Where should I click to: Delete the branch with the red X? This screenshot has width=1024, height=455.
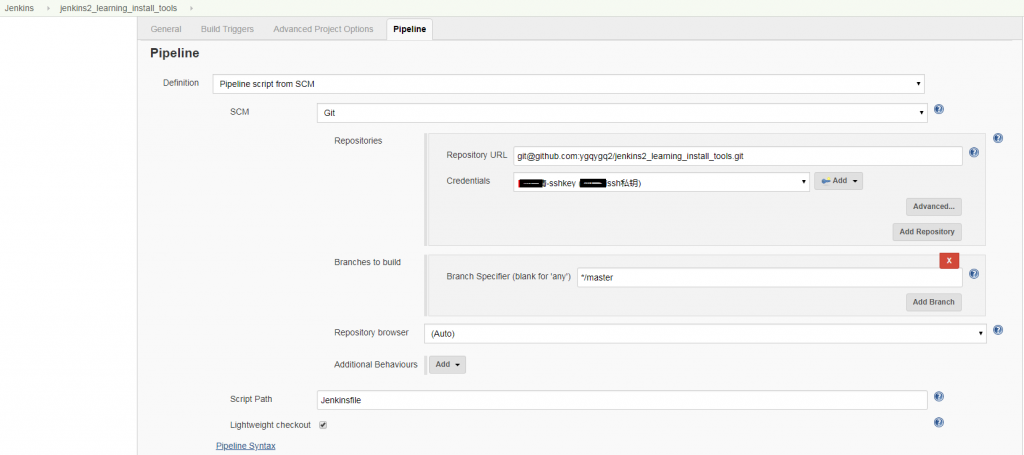click(x=949, y=260)
